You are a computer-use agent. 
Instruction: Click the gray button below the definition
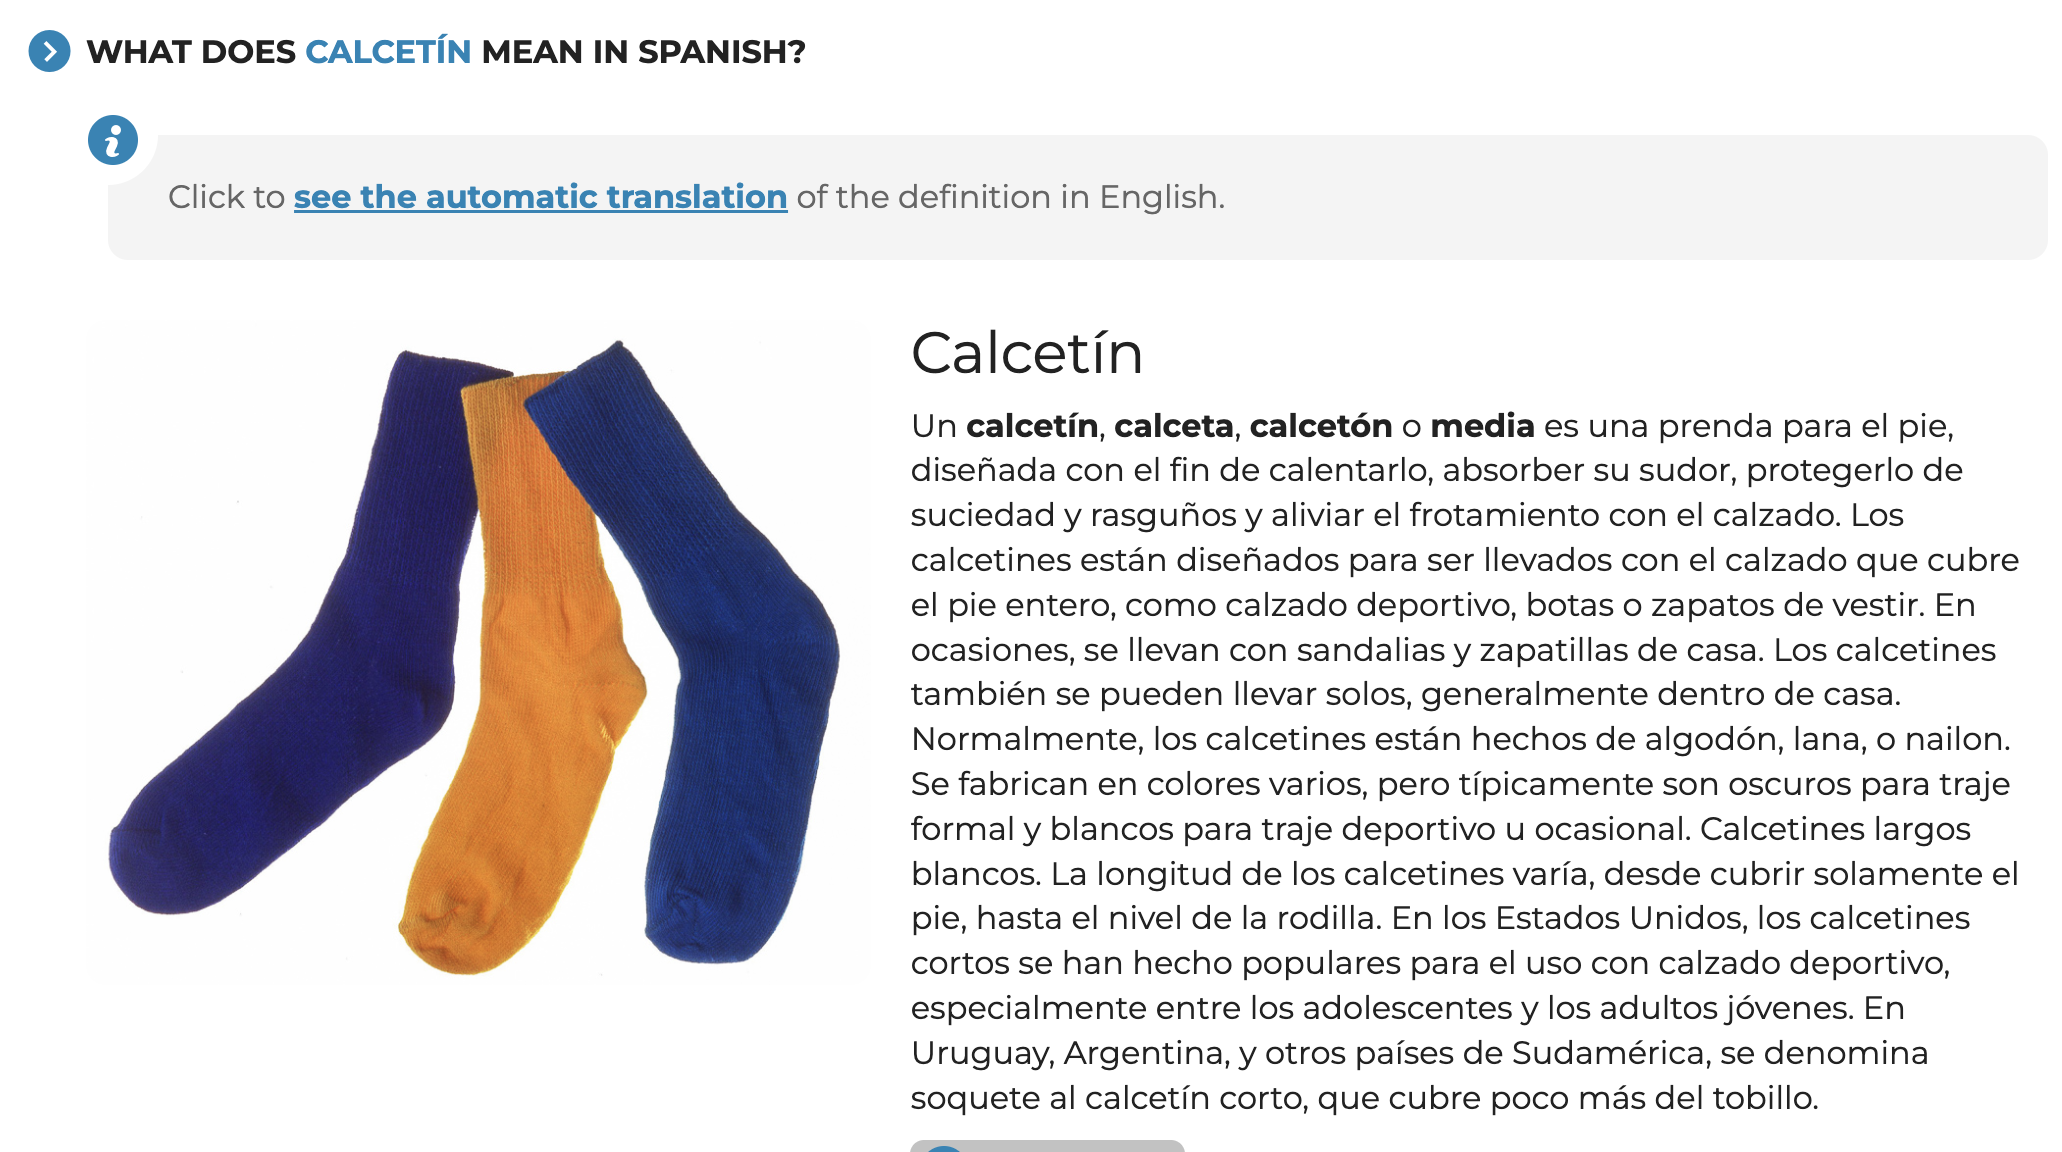1047,1146
